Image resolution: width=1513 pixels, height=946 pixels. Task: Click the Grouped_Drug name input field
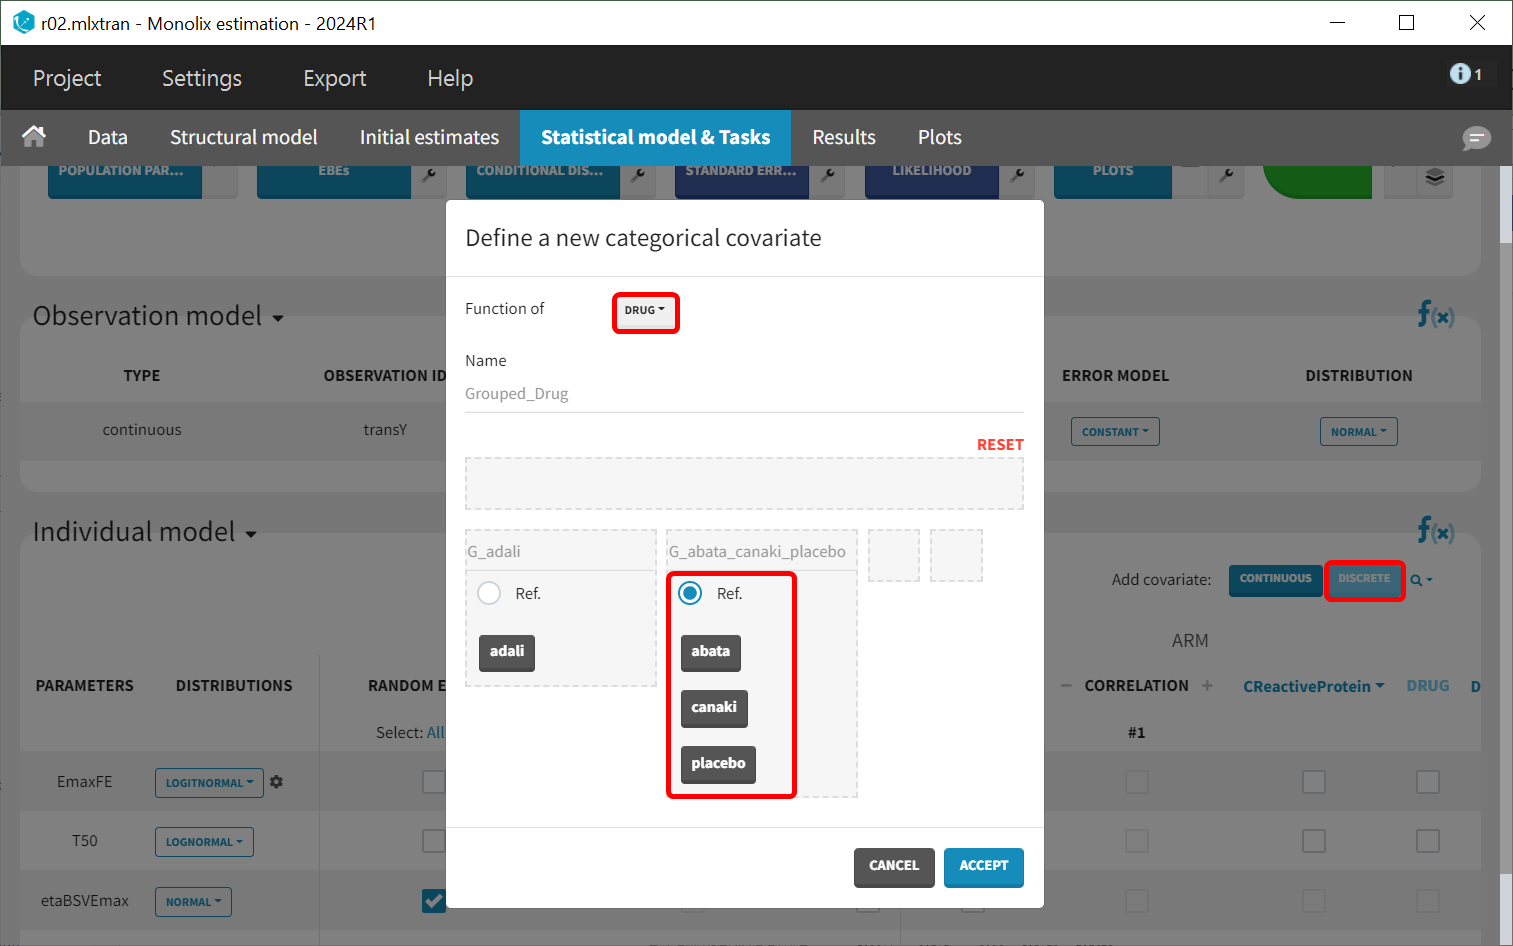[743, 394]
